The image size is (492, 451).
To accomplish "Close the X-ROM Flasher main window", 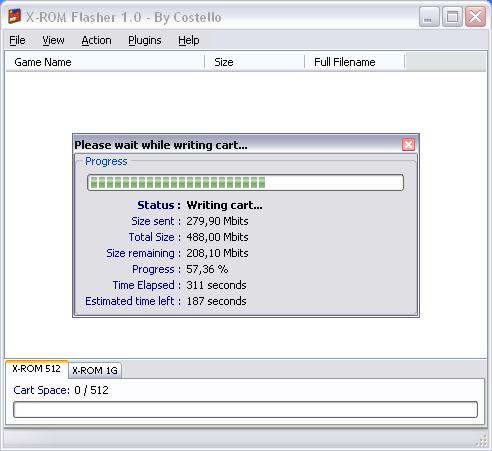I will [x=475, y=16].
